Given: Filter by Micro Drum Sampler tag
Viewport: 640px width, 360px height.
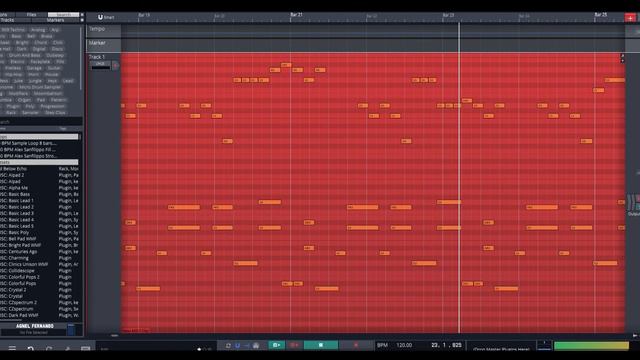Looking at the screenshot, I should [40, 87].
